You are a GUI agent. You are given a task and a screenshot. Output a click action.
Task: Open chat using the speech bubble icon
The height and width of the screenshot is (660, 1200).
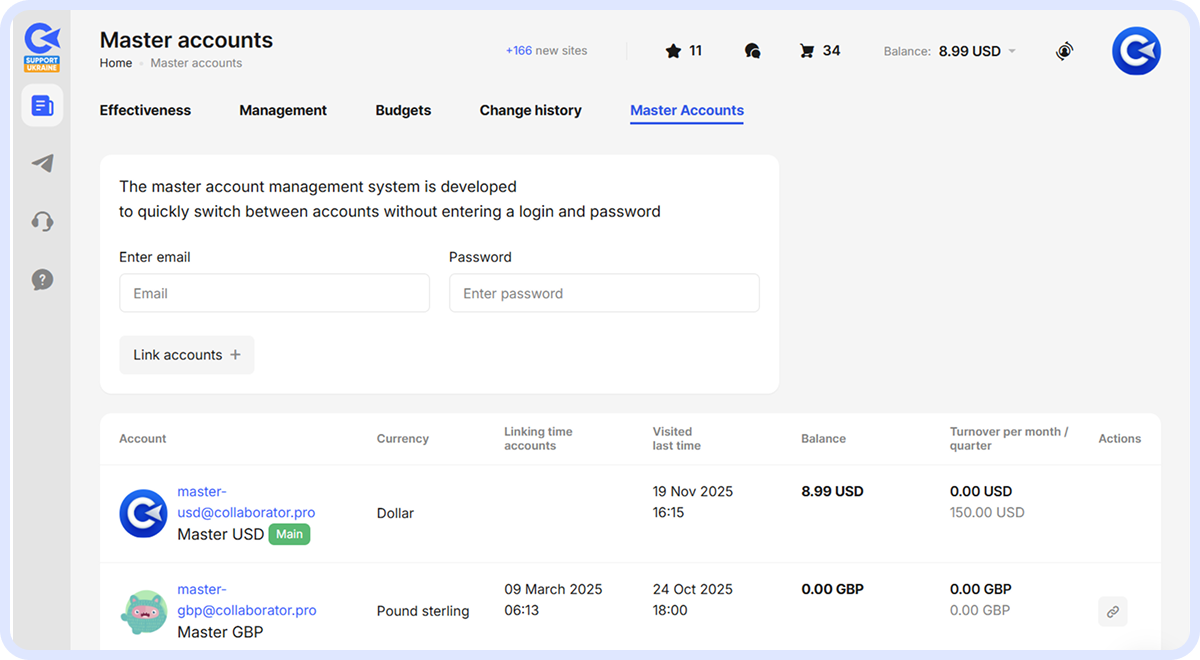(752, 50)
